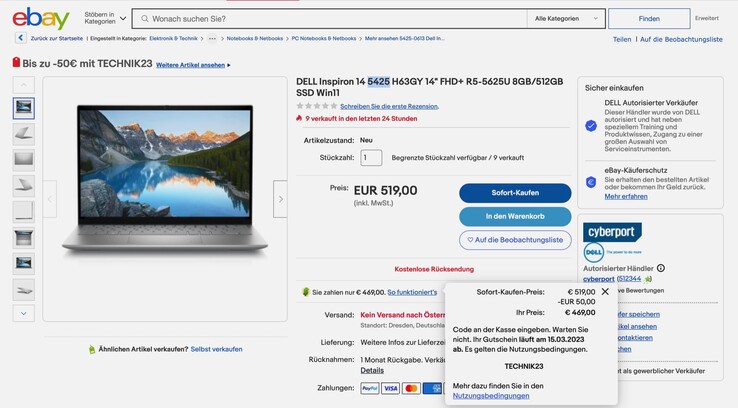Show next product image with right arrow
Screen dimensions: 738x408
coord(281,199)
